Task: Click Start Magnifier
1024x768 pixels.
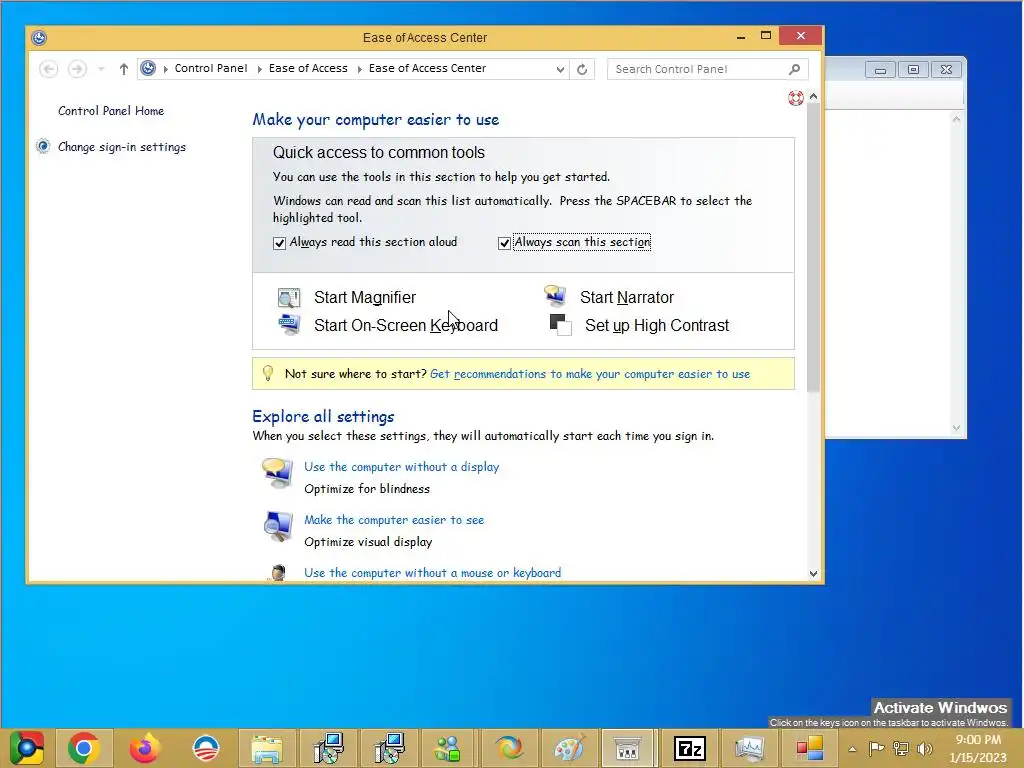Action: pyautogui.click(x=365, y=298)
